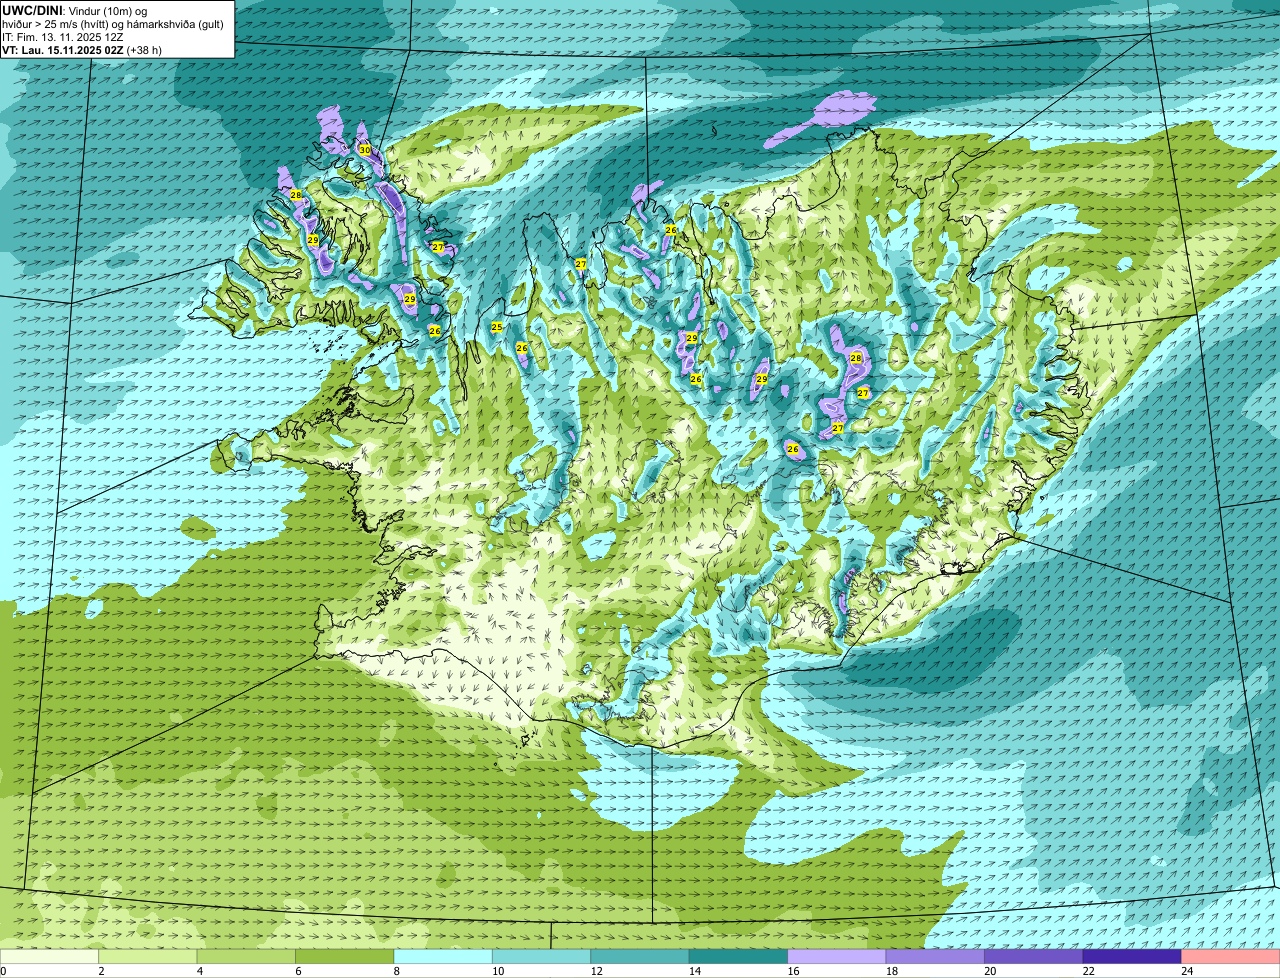Image resolution: width=1280 pixels, height=978 pixels.
Task: Select the pink legend swatch above 24 m/s
Action: [x=1231, y=956]
